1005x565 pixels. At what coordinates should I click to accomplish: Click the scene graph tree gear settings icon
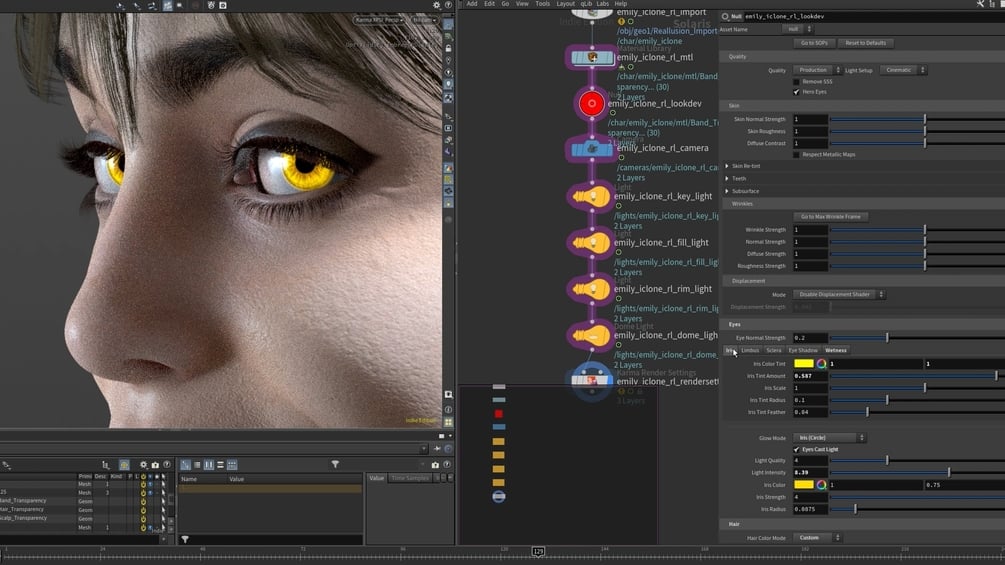pyautogui.click(x=144, y=465)
